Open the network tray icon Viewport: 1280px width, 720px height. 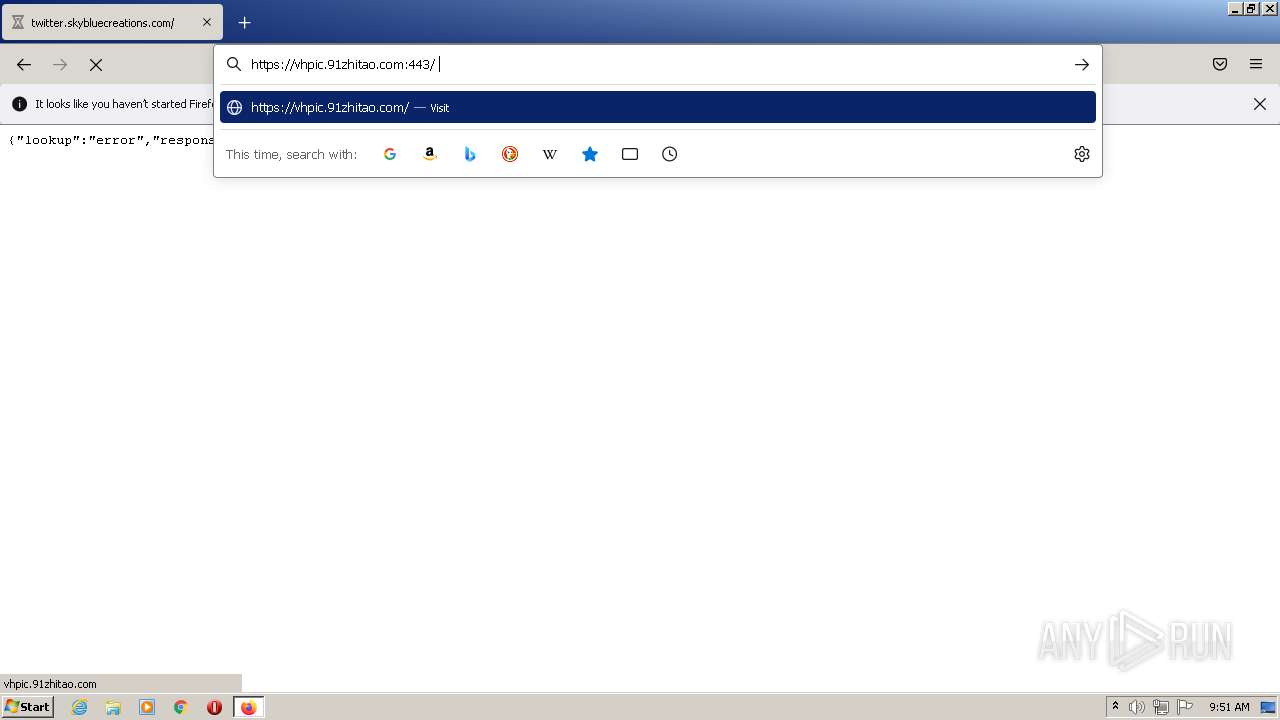[1161, 707]
